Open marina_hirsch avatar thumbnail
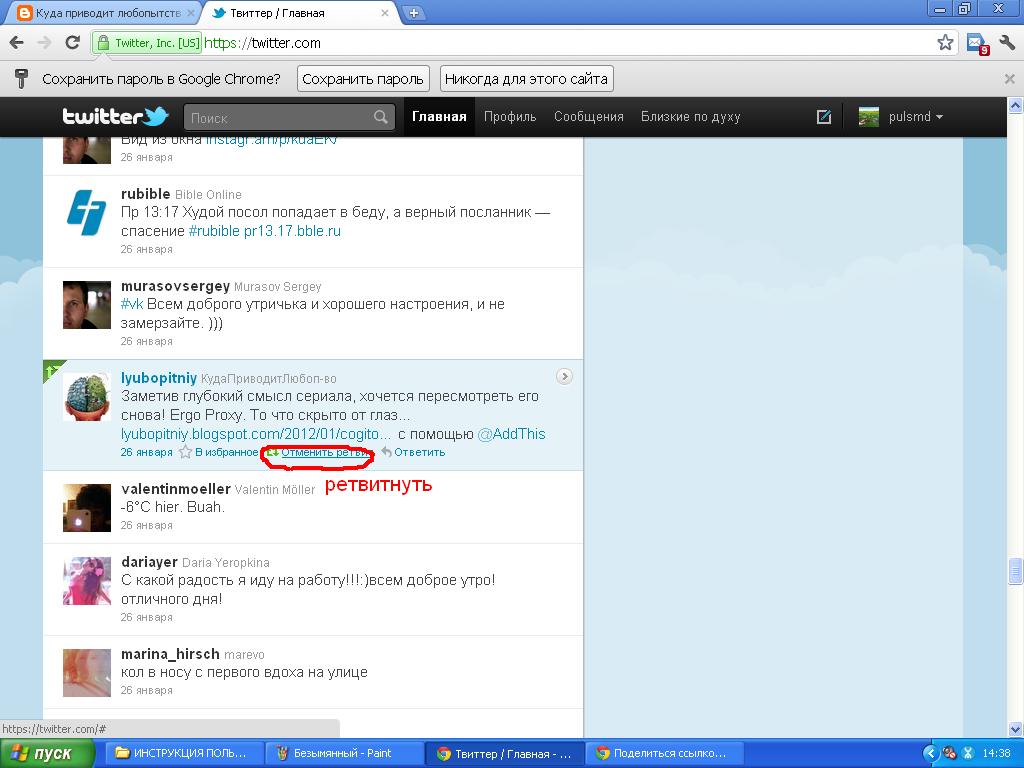The image size is (1024, 768). coord(87,673)
